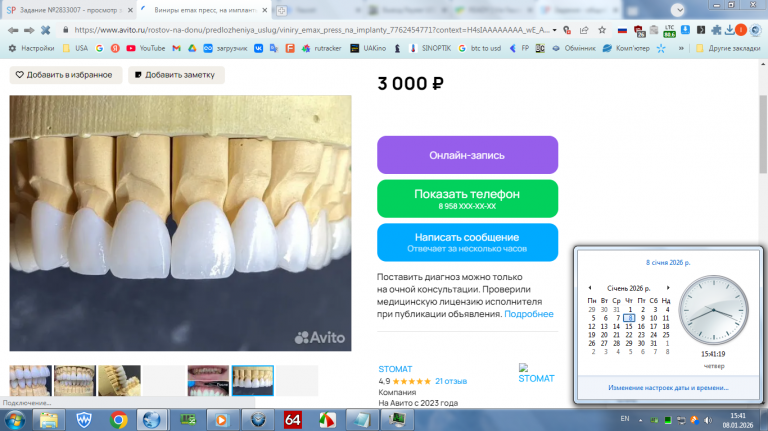768x431 pixels.
Task: Open the 'btc to usd' bookmark
Action: 480,48
